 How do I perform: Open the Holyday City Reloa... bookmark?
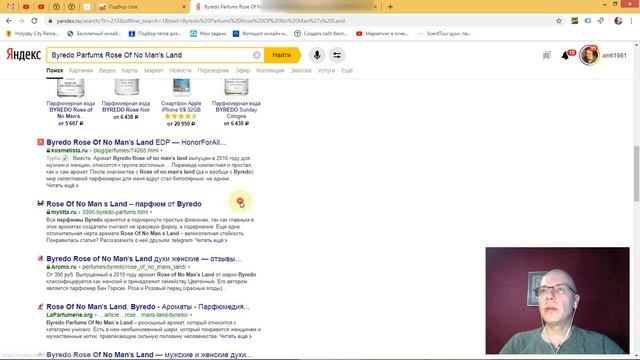click(x=32, y=33)
